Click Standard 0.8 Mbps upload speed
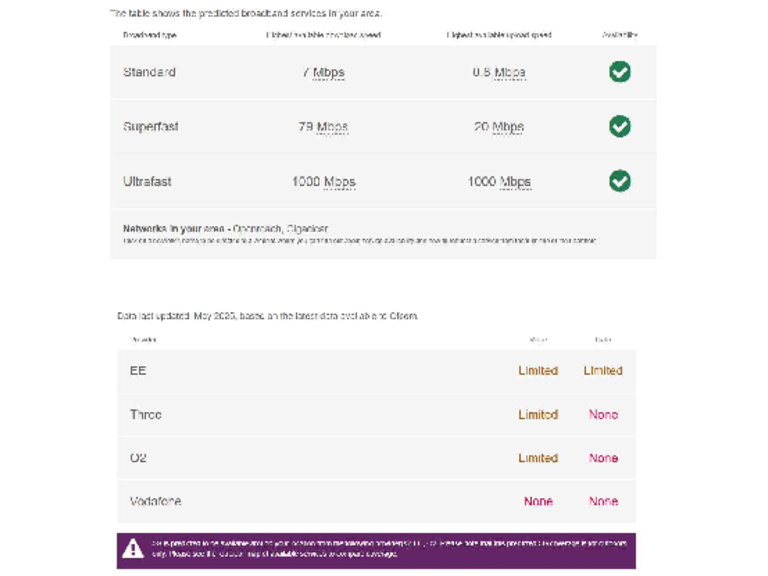This screenshot has height=576, width=768. tap(499, 73)
